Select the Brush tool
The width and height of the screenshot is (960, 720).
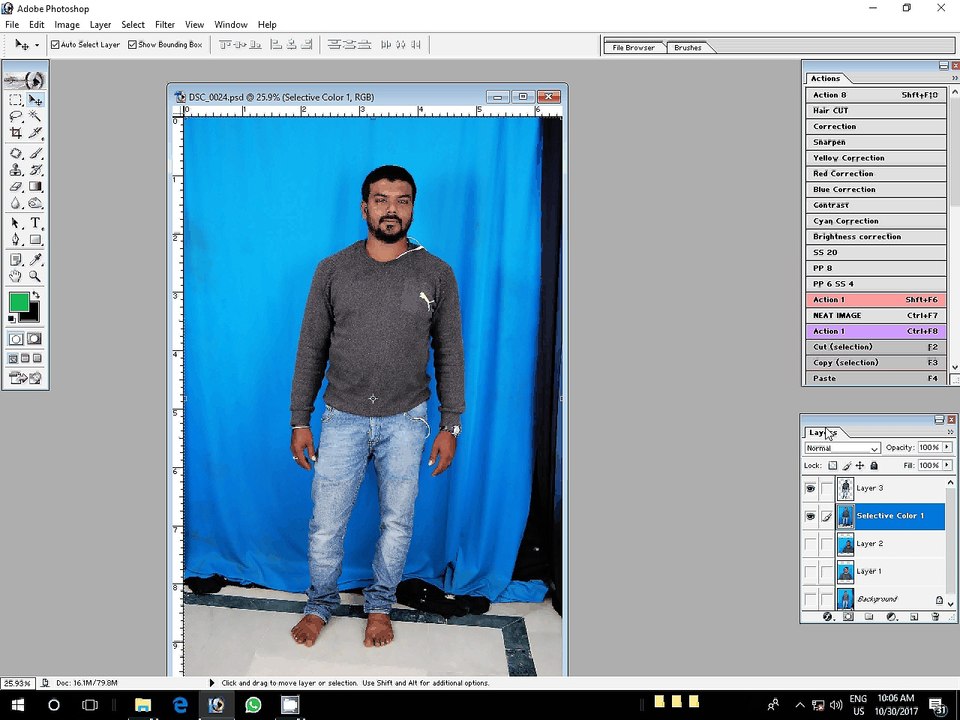point(35,154)
